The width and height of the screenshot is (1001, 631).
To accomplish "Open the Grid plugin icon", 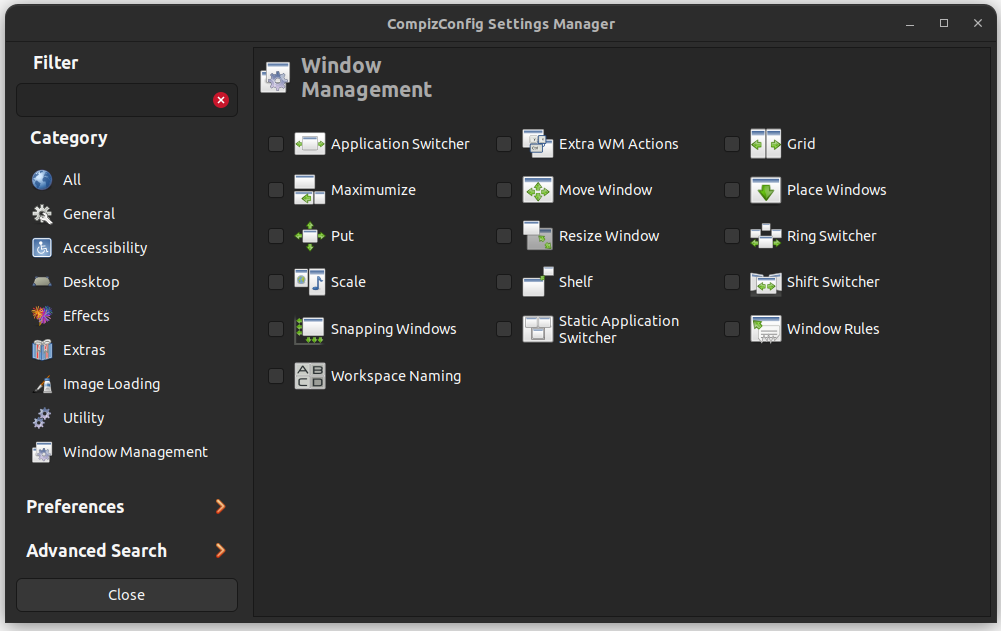I will tap(765, 144).
